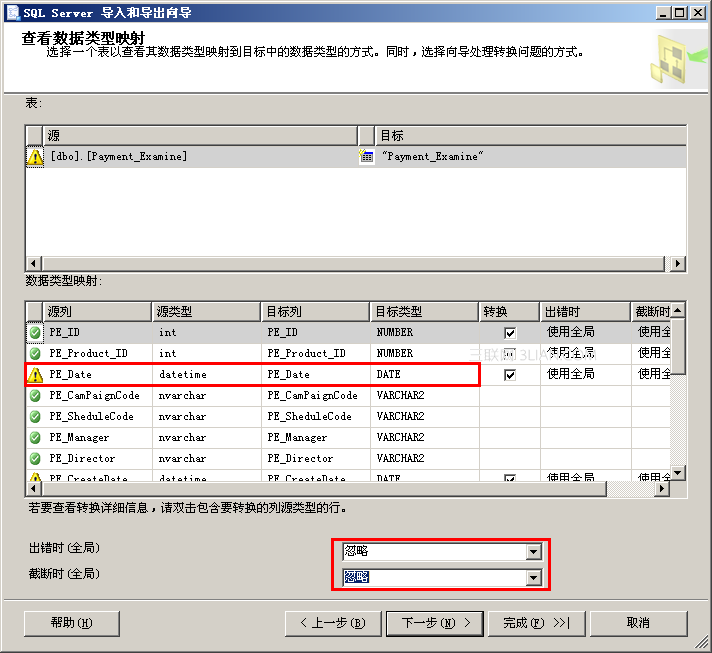Click the warning icon beside [dbo].[Payment_Examine]
The height and width of the screenshot is (653, 712).
click(x=35, y=157)
